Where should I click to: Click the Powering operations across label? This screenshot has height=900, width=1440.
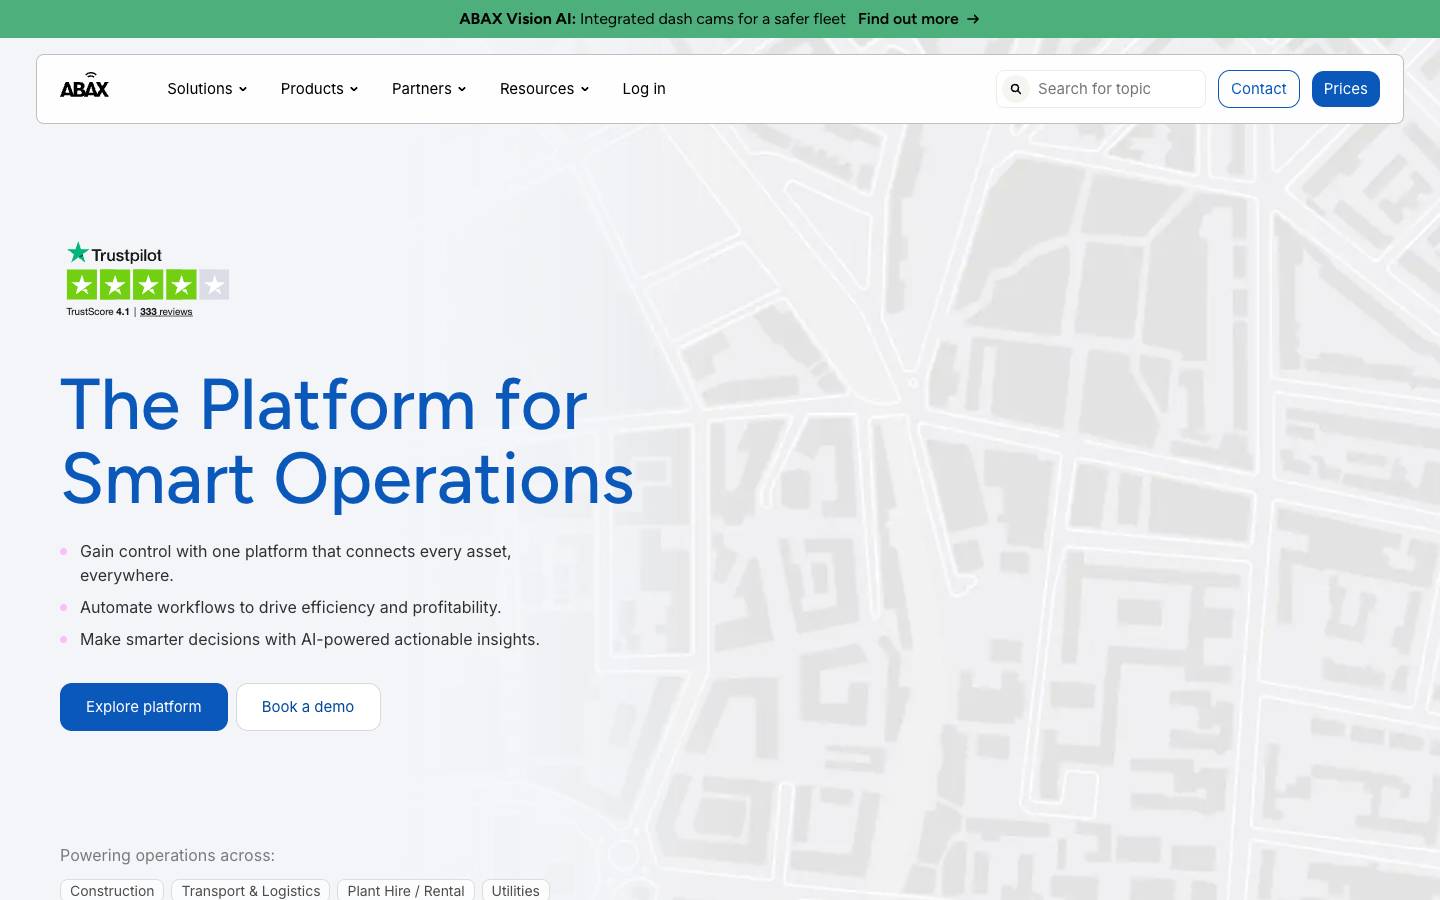[x=167, y=855]
